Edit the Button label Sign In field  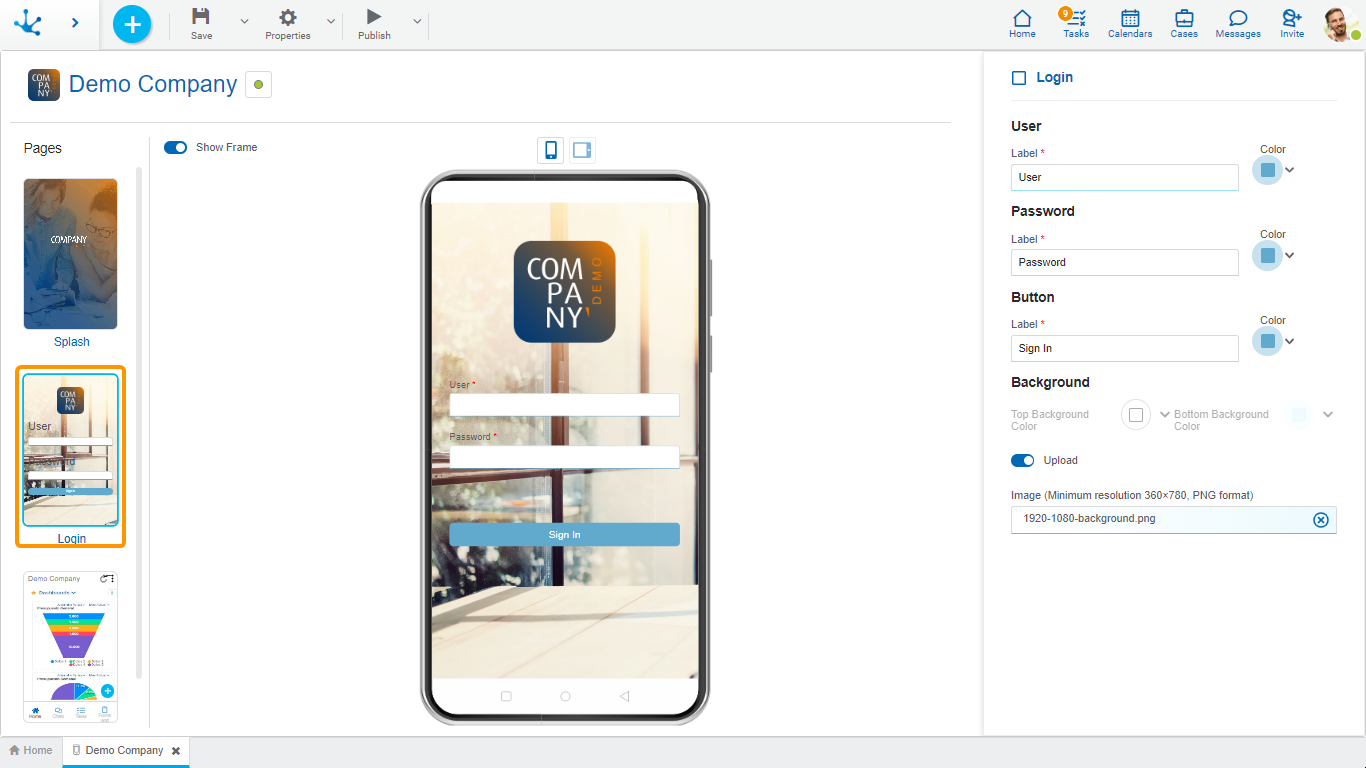tap(1125, 348)
